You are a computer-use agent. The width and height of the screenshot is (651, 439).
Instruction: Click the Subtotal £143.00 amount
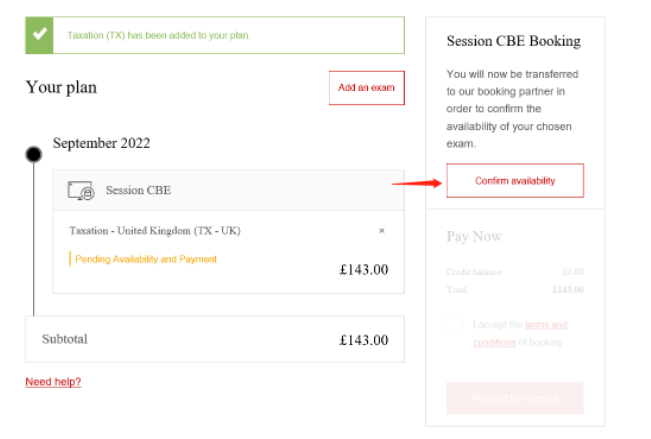(363, 340)
